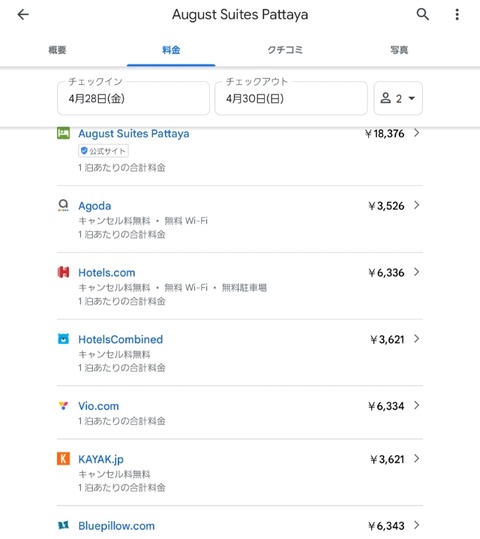
Task: Switch to the クチコミ tab
Action: click(x=285, y=50)
